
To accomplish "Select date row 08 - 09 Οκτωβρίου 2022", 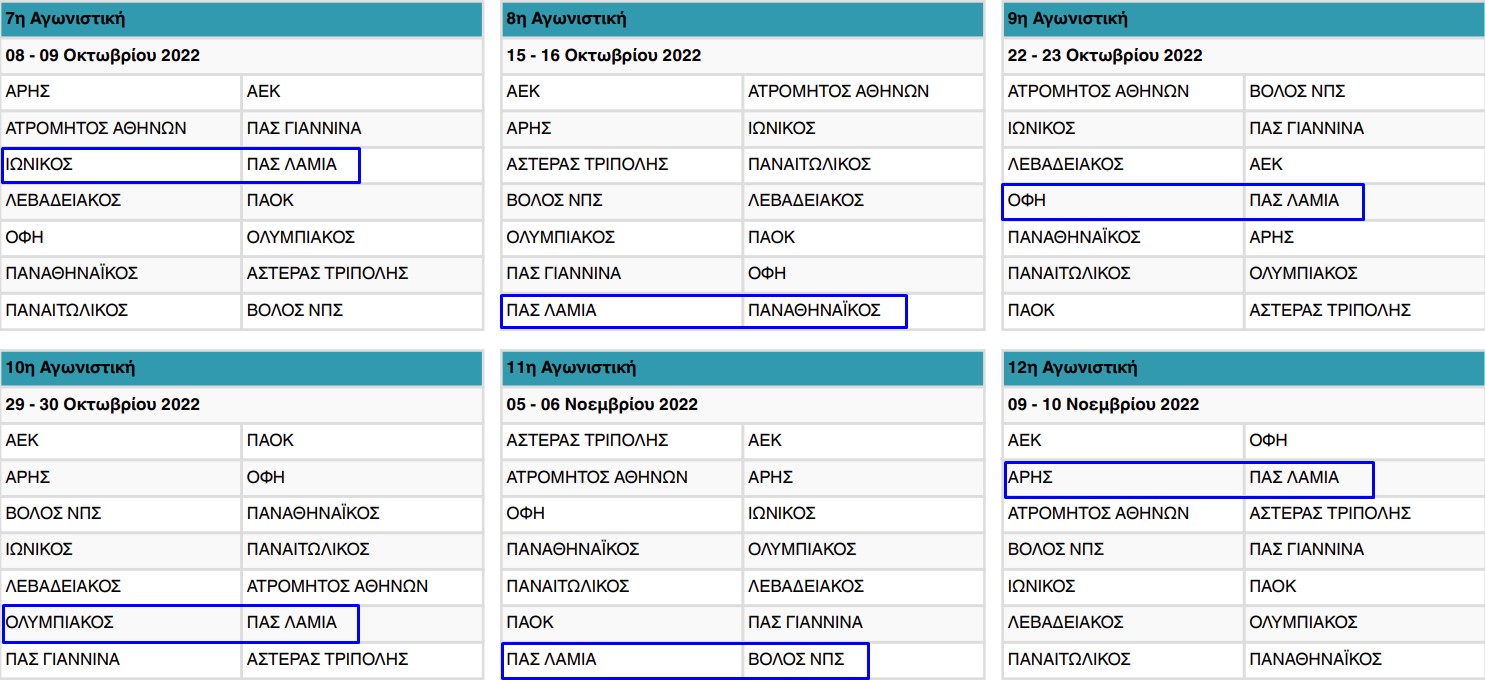I will (103, 55).
